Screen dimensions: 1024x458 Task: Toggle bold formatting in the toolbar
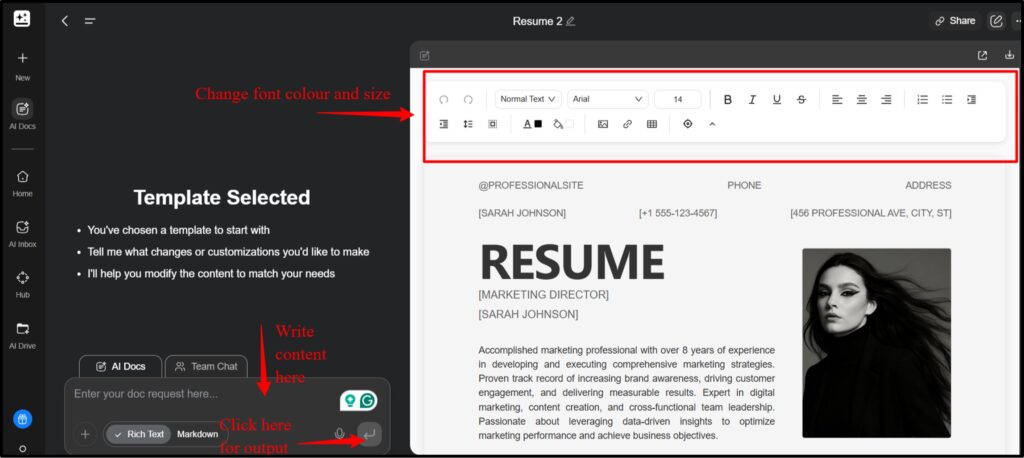727,99
